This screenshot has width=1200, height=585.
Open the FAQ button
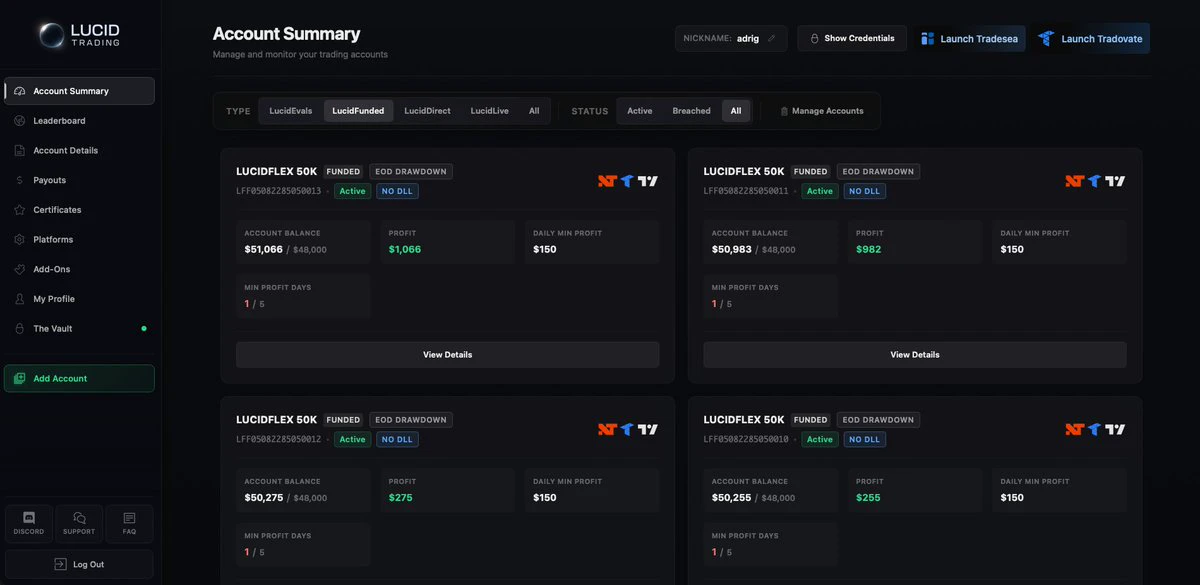click(x=129, y=523)
